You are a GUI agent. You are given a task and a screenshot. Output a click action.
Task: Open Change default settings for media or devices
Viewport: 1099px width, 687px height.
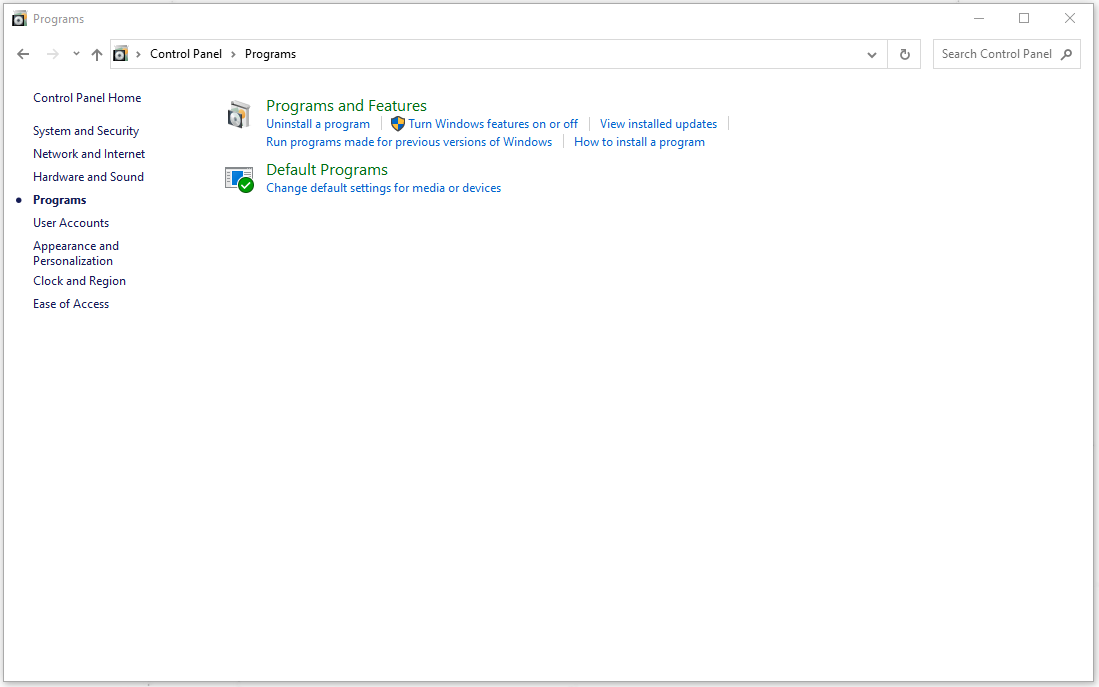pos(383,188)
